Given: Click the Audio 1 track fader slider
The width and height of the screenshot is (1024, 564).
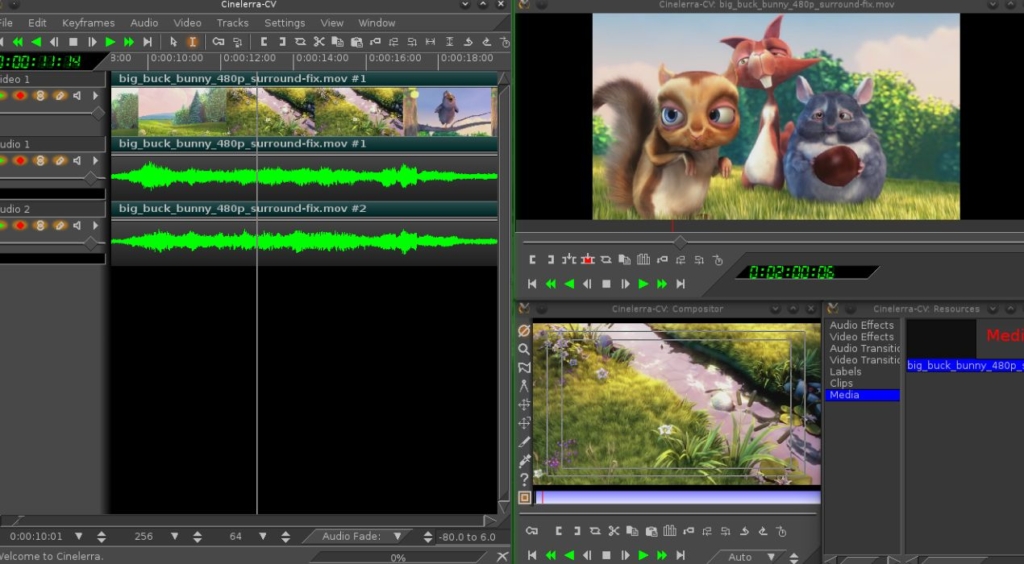Looking at the screenshot, I should tap(91, 178).
